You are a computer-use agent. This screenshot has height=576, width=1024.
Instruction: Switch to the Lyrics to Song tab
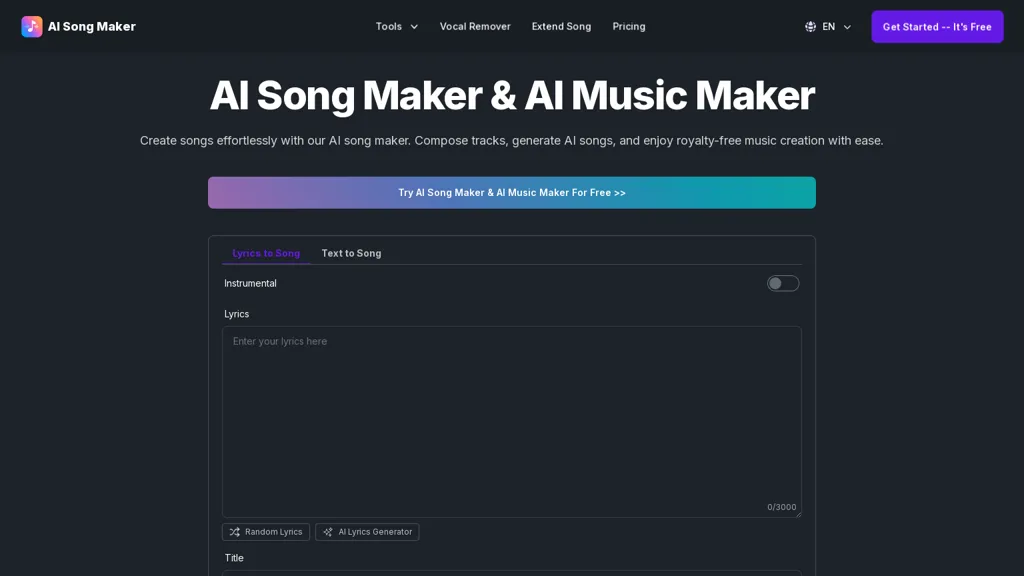point(266,253)
